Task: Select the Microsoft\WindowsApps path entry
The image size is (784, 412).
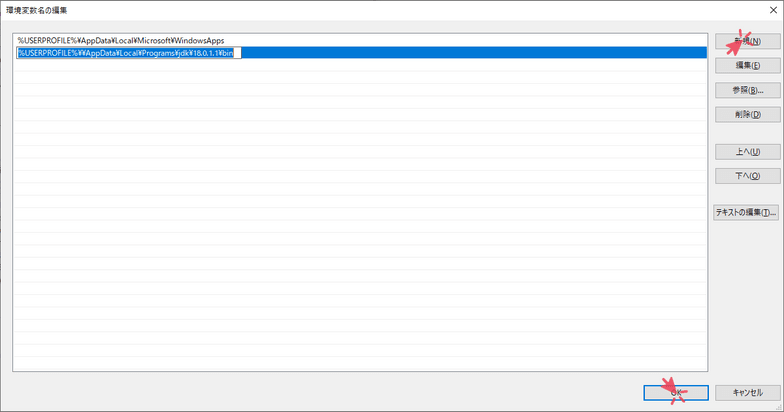Action: click(x=120, y=40)
